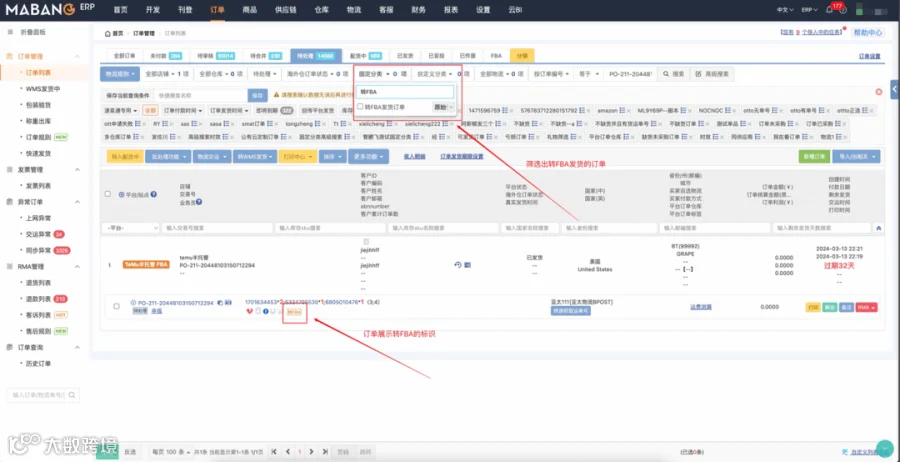
Task: Open the 更多功能 dropdown button
Action: [368, 156]
